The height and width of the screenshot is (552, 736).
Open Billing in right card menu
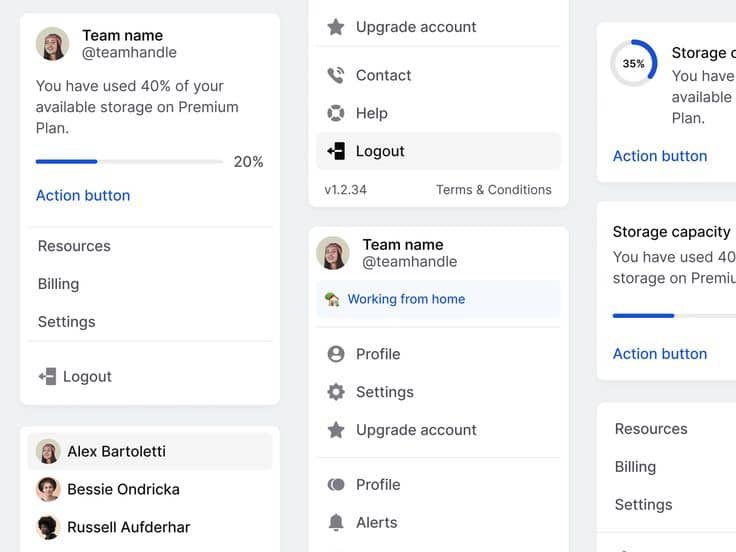click(x=670, y=467)
